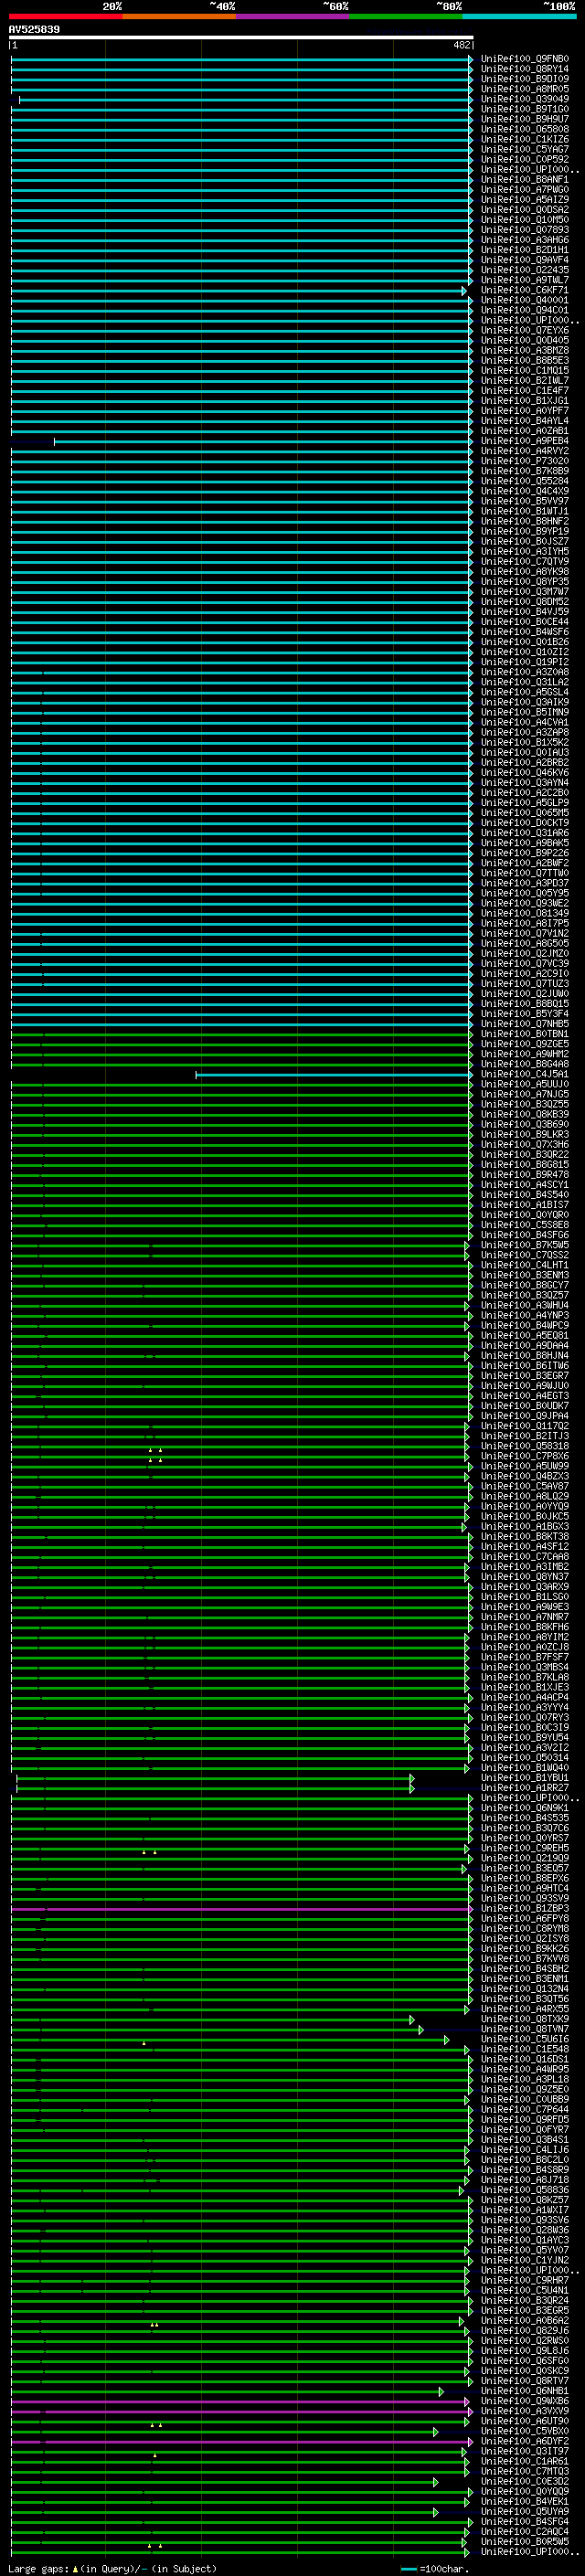The image size is (585, 2576).
Task: Open hit UniRef100_Q8TXK9
Action: click(524, 2019)
